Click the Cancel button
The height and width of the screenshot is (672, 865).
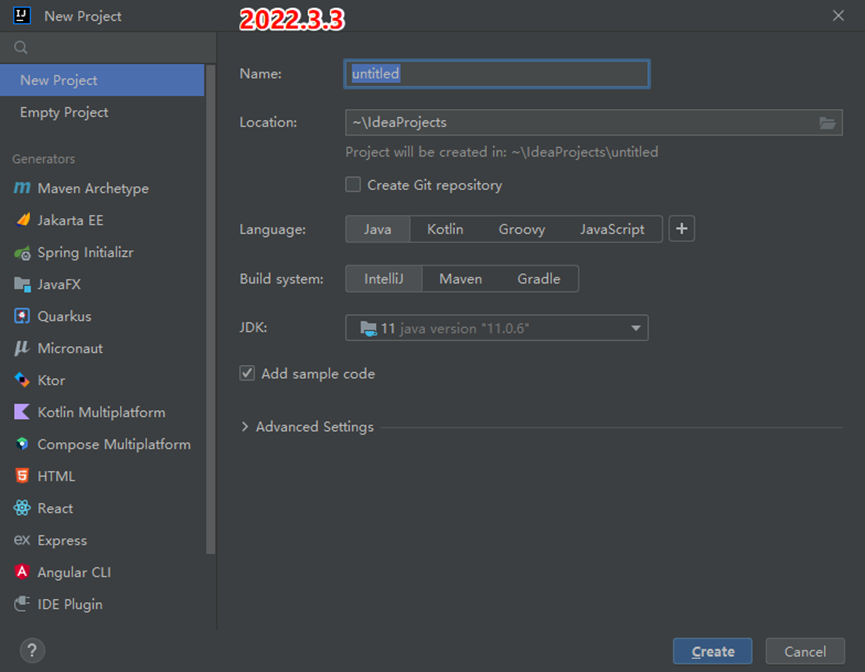tap(805, 651)
